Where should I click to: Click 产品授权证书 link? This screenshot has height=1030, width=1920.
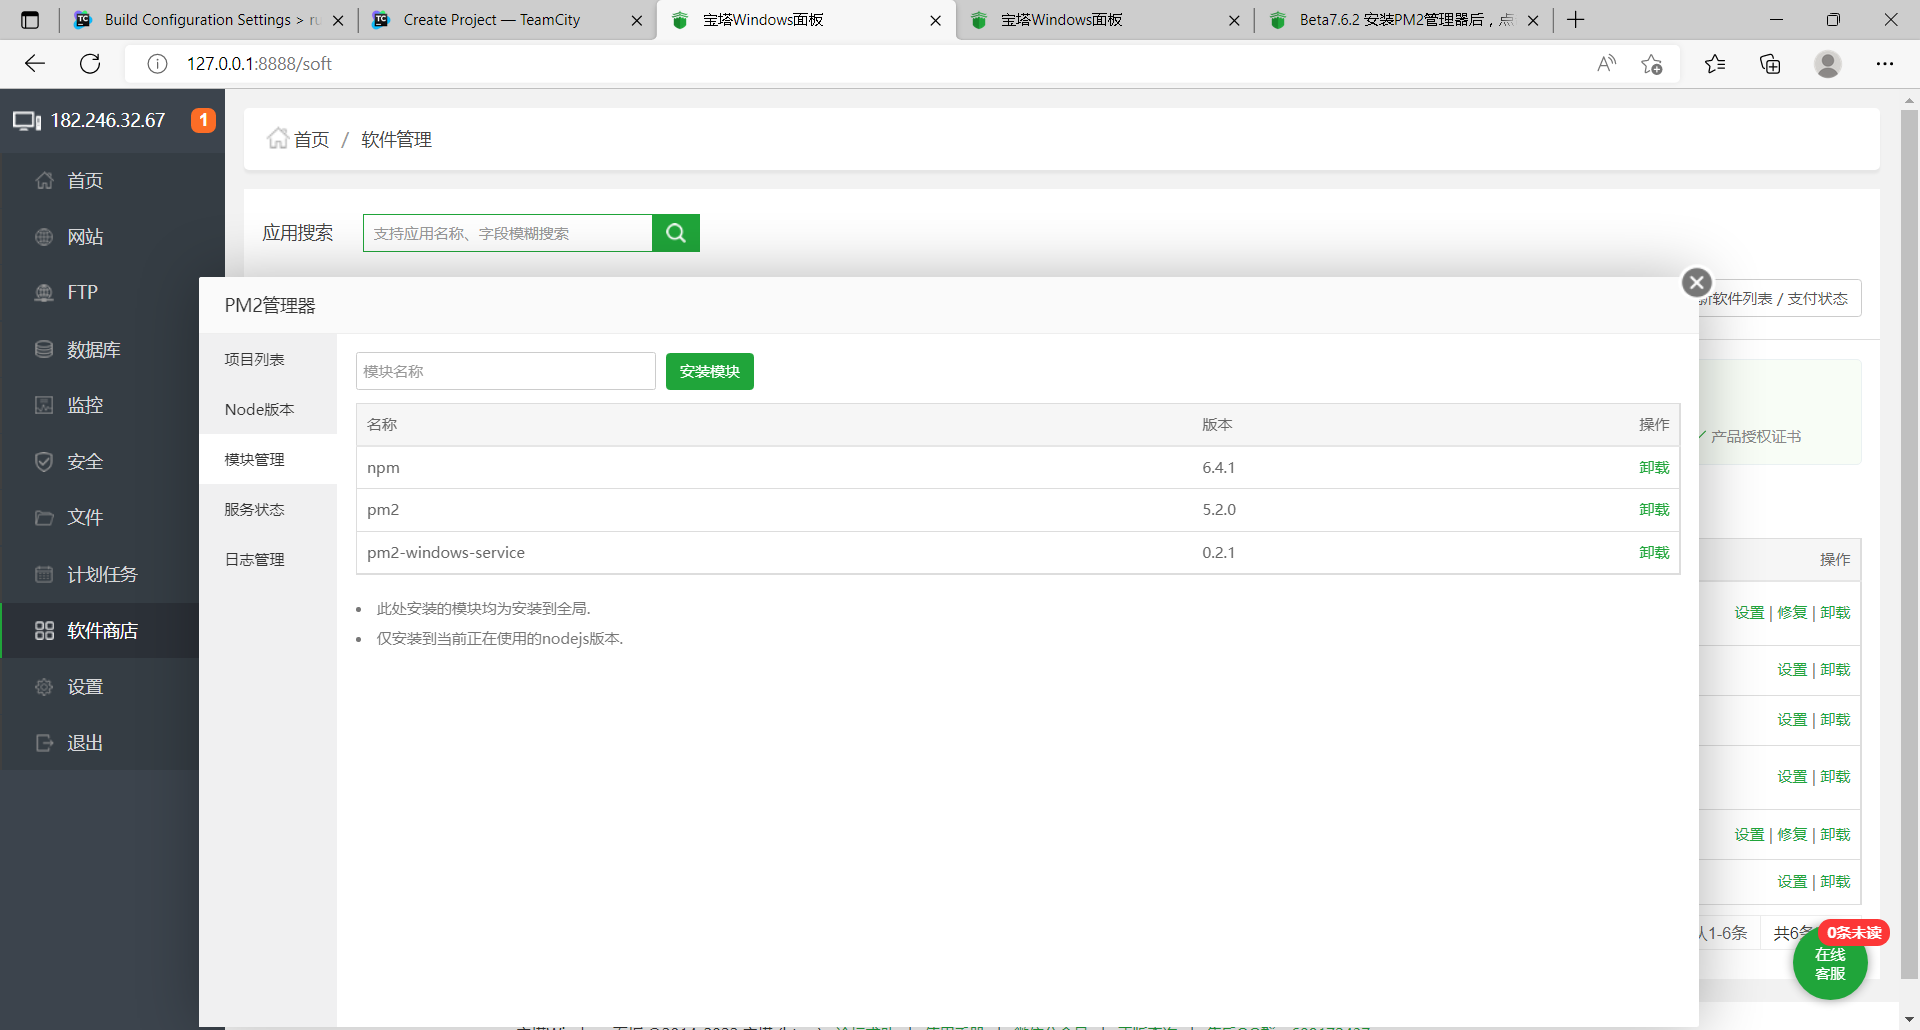tap(1756, 437)
